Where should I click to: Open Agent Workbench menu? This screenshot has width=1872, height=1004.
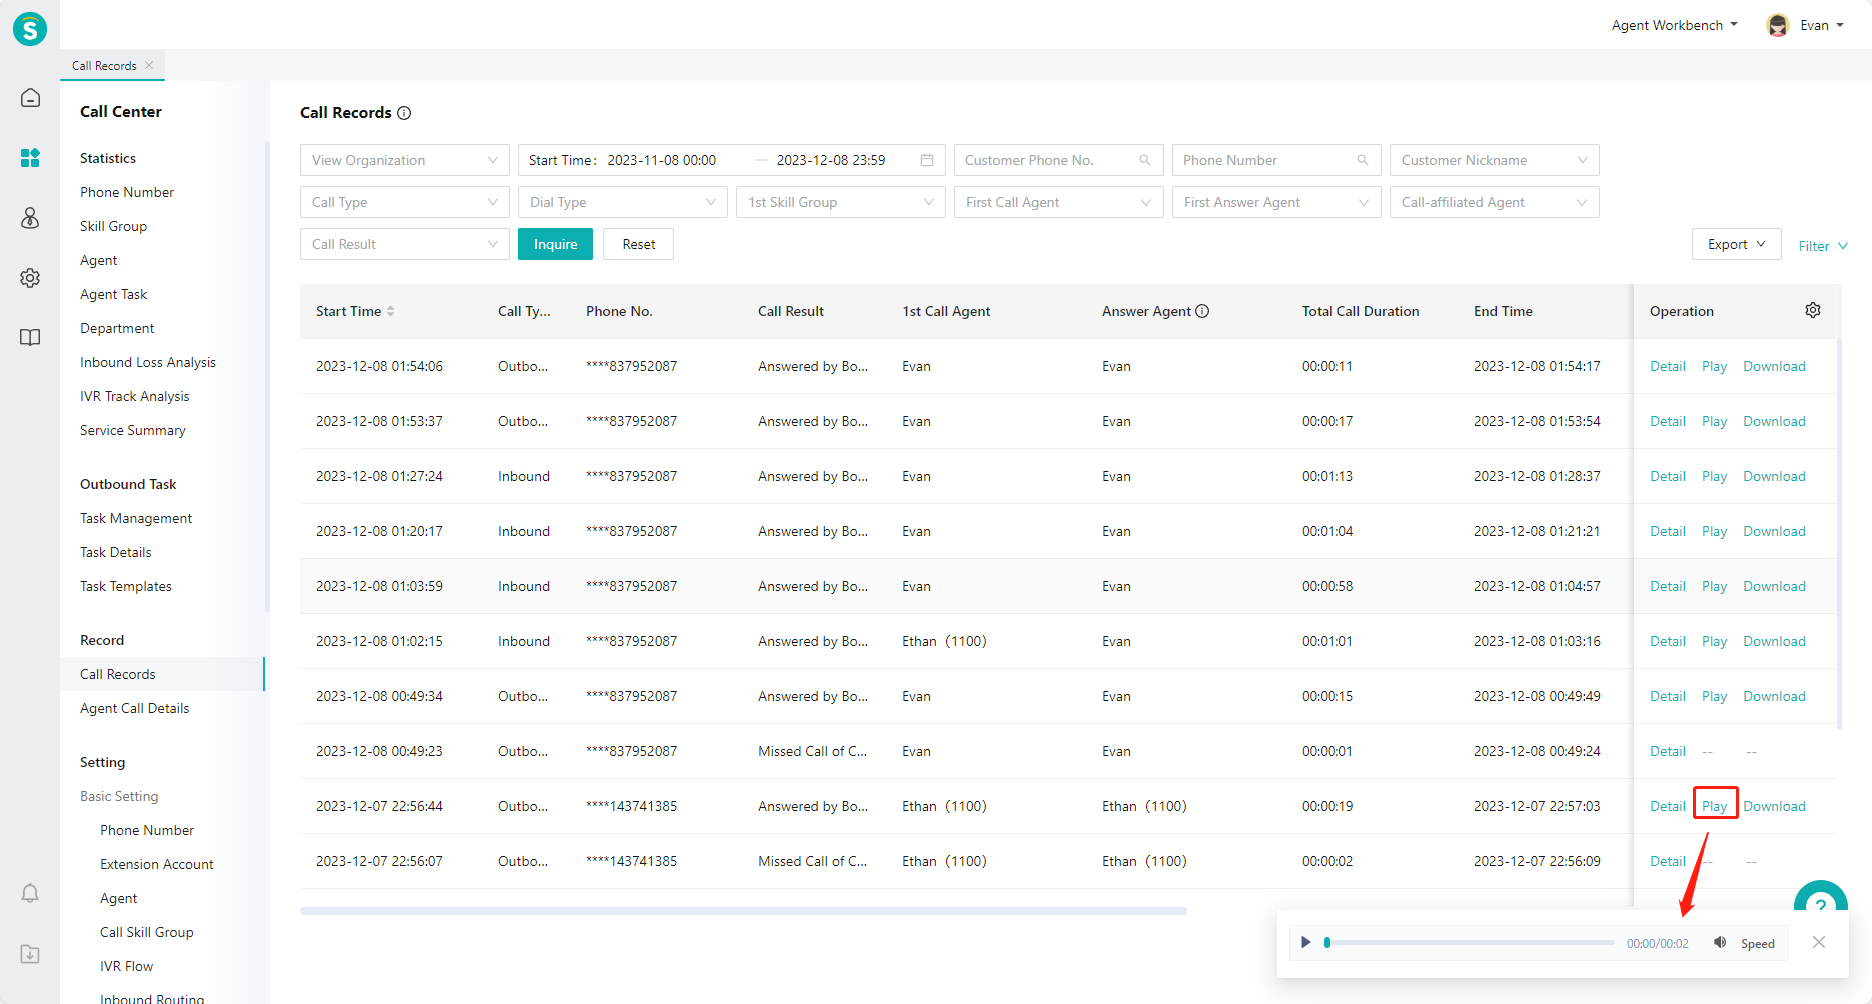tap(1675, 25)
